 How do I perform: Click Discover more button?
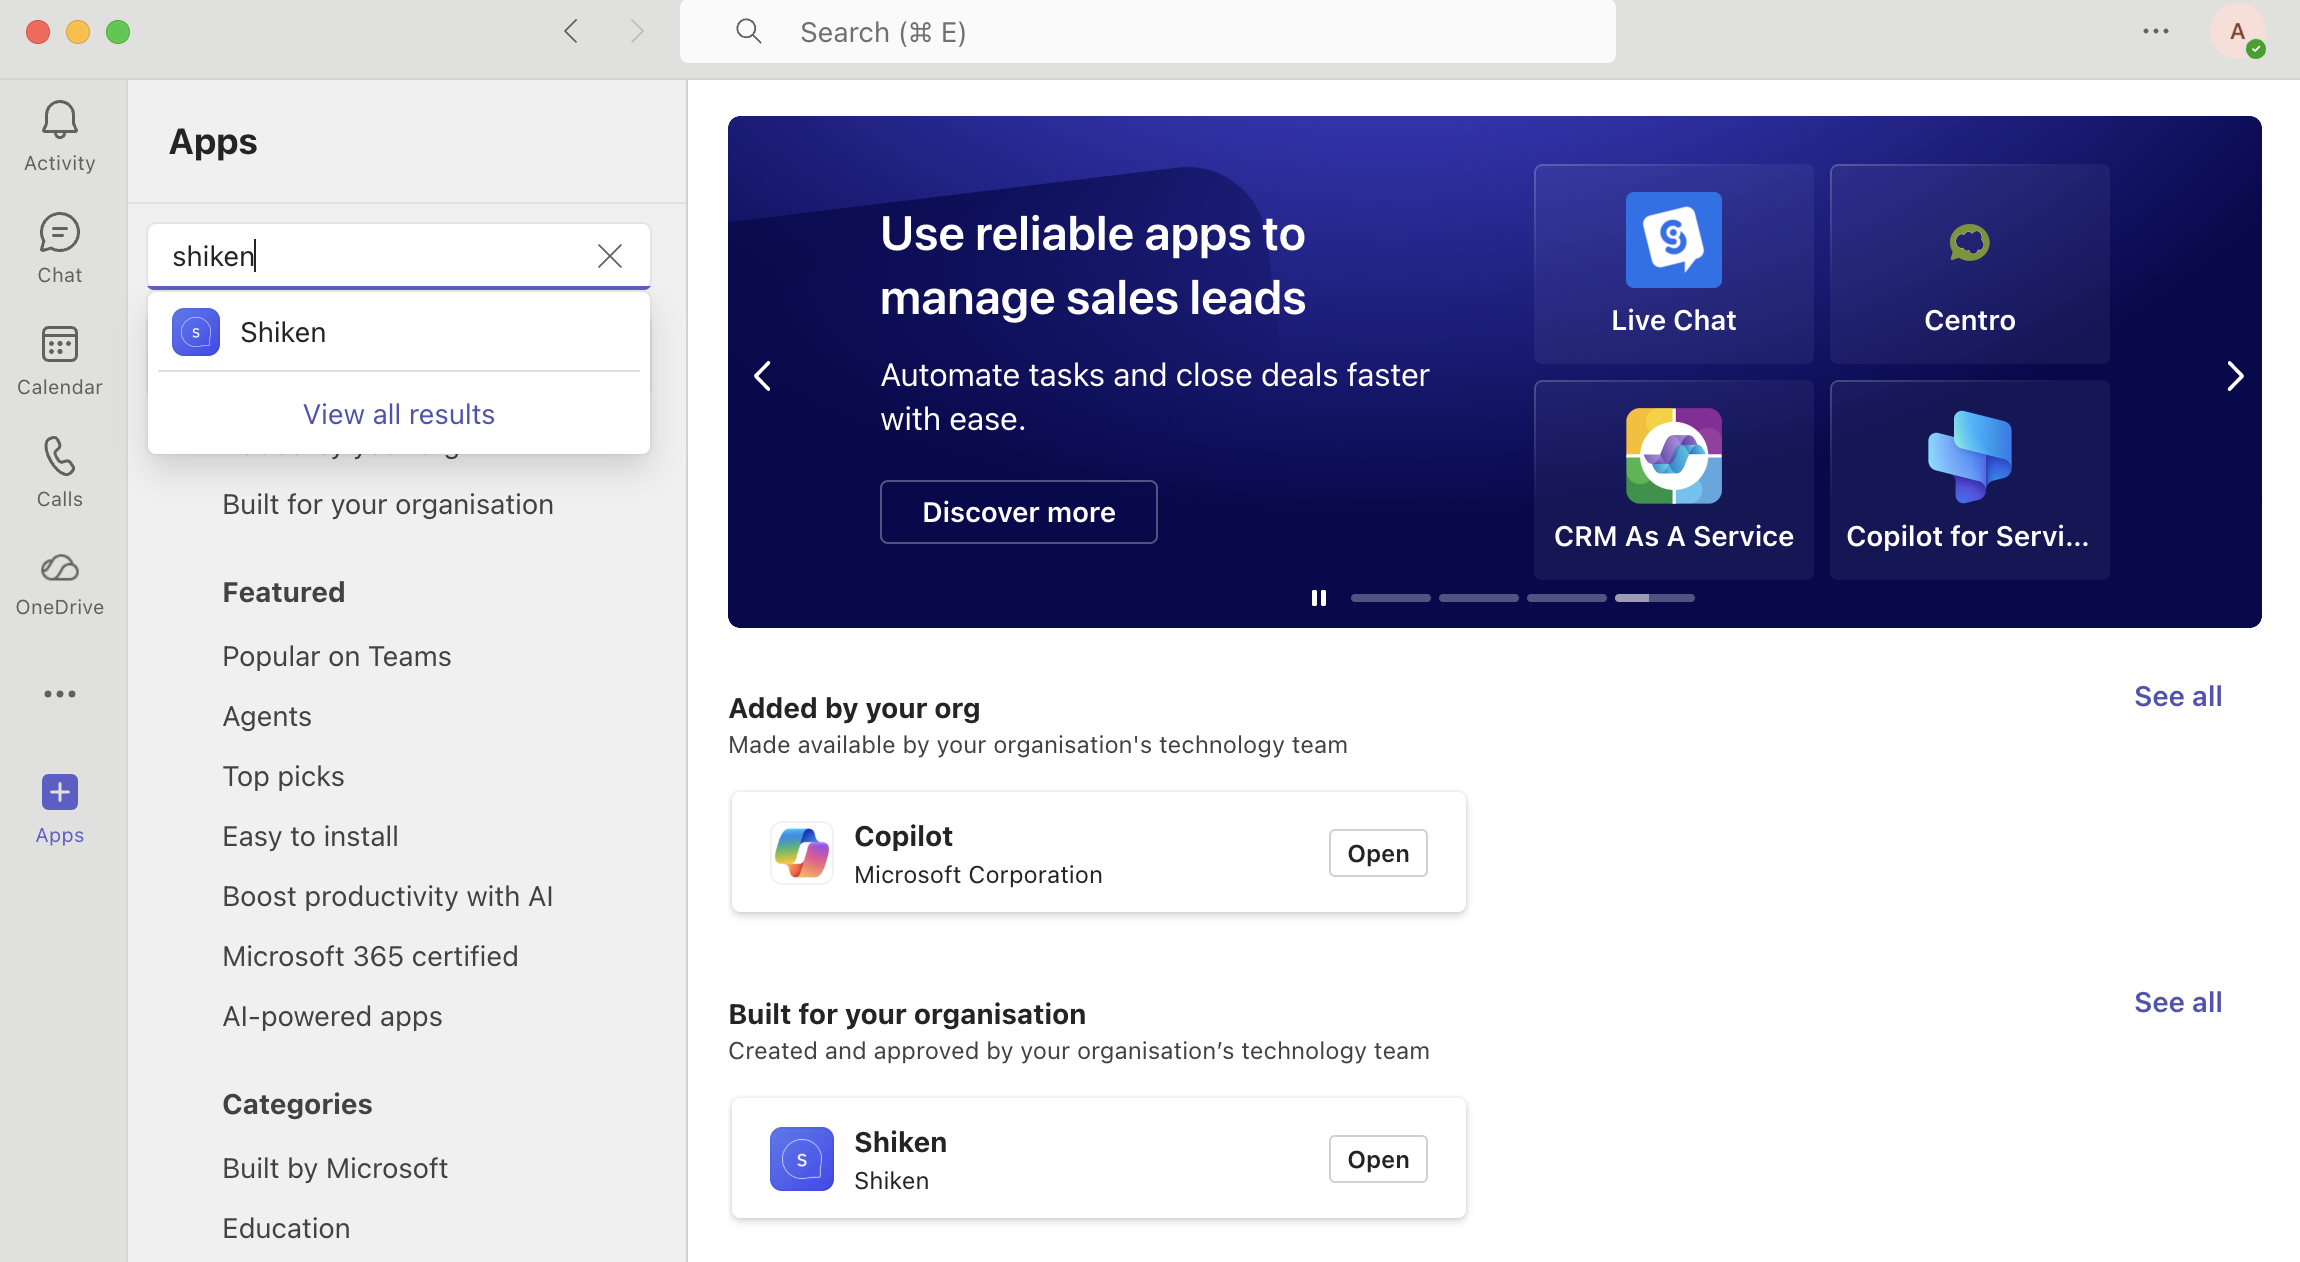point(1018,512)
